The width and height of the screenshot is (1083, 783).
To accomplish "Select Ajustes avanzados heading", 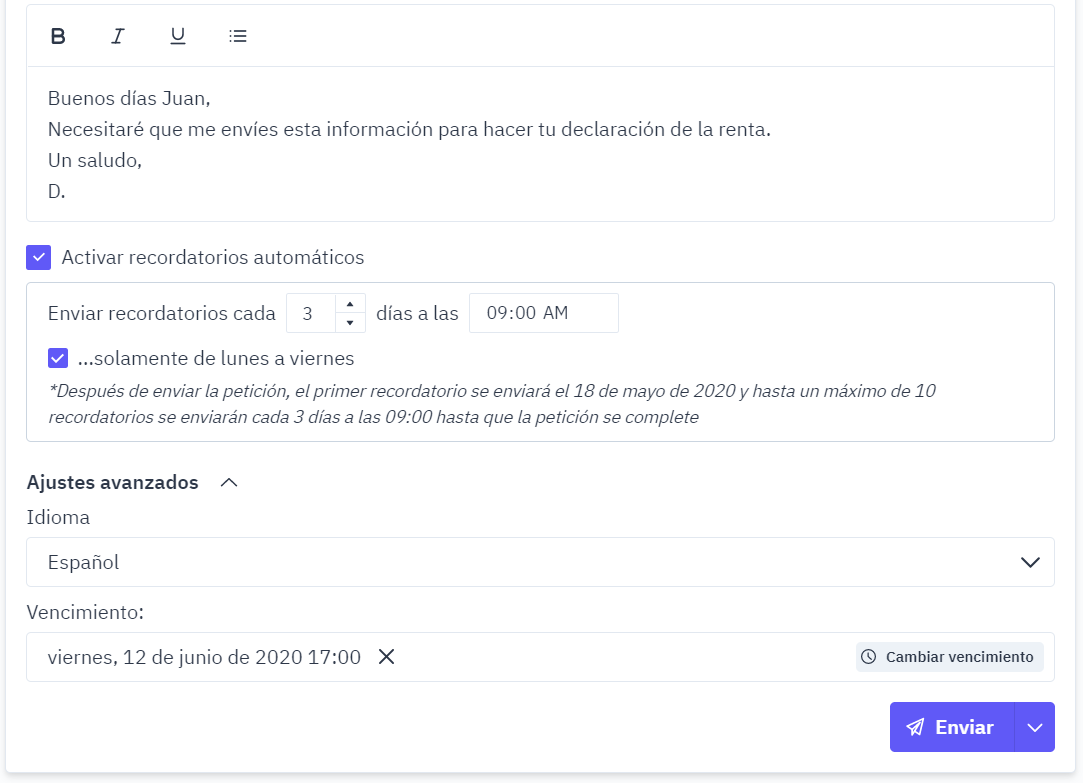I will pos(112,482).
